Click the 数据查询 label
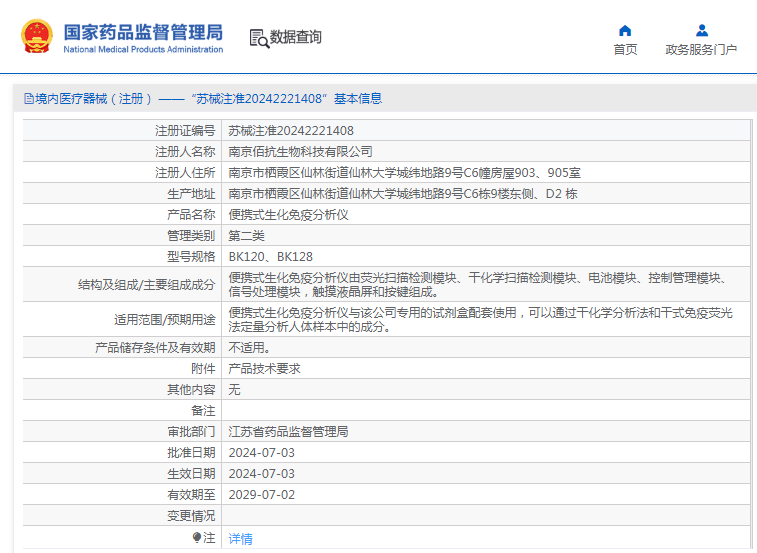The image size is (757, 553). (x=295, y=37)
